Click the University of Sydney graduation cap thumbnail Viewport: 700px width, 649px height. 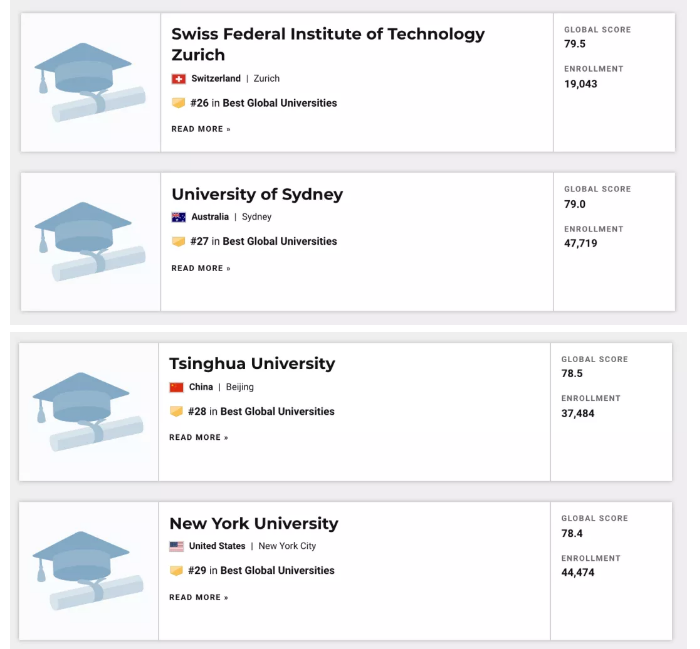[90, 241]
